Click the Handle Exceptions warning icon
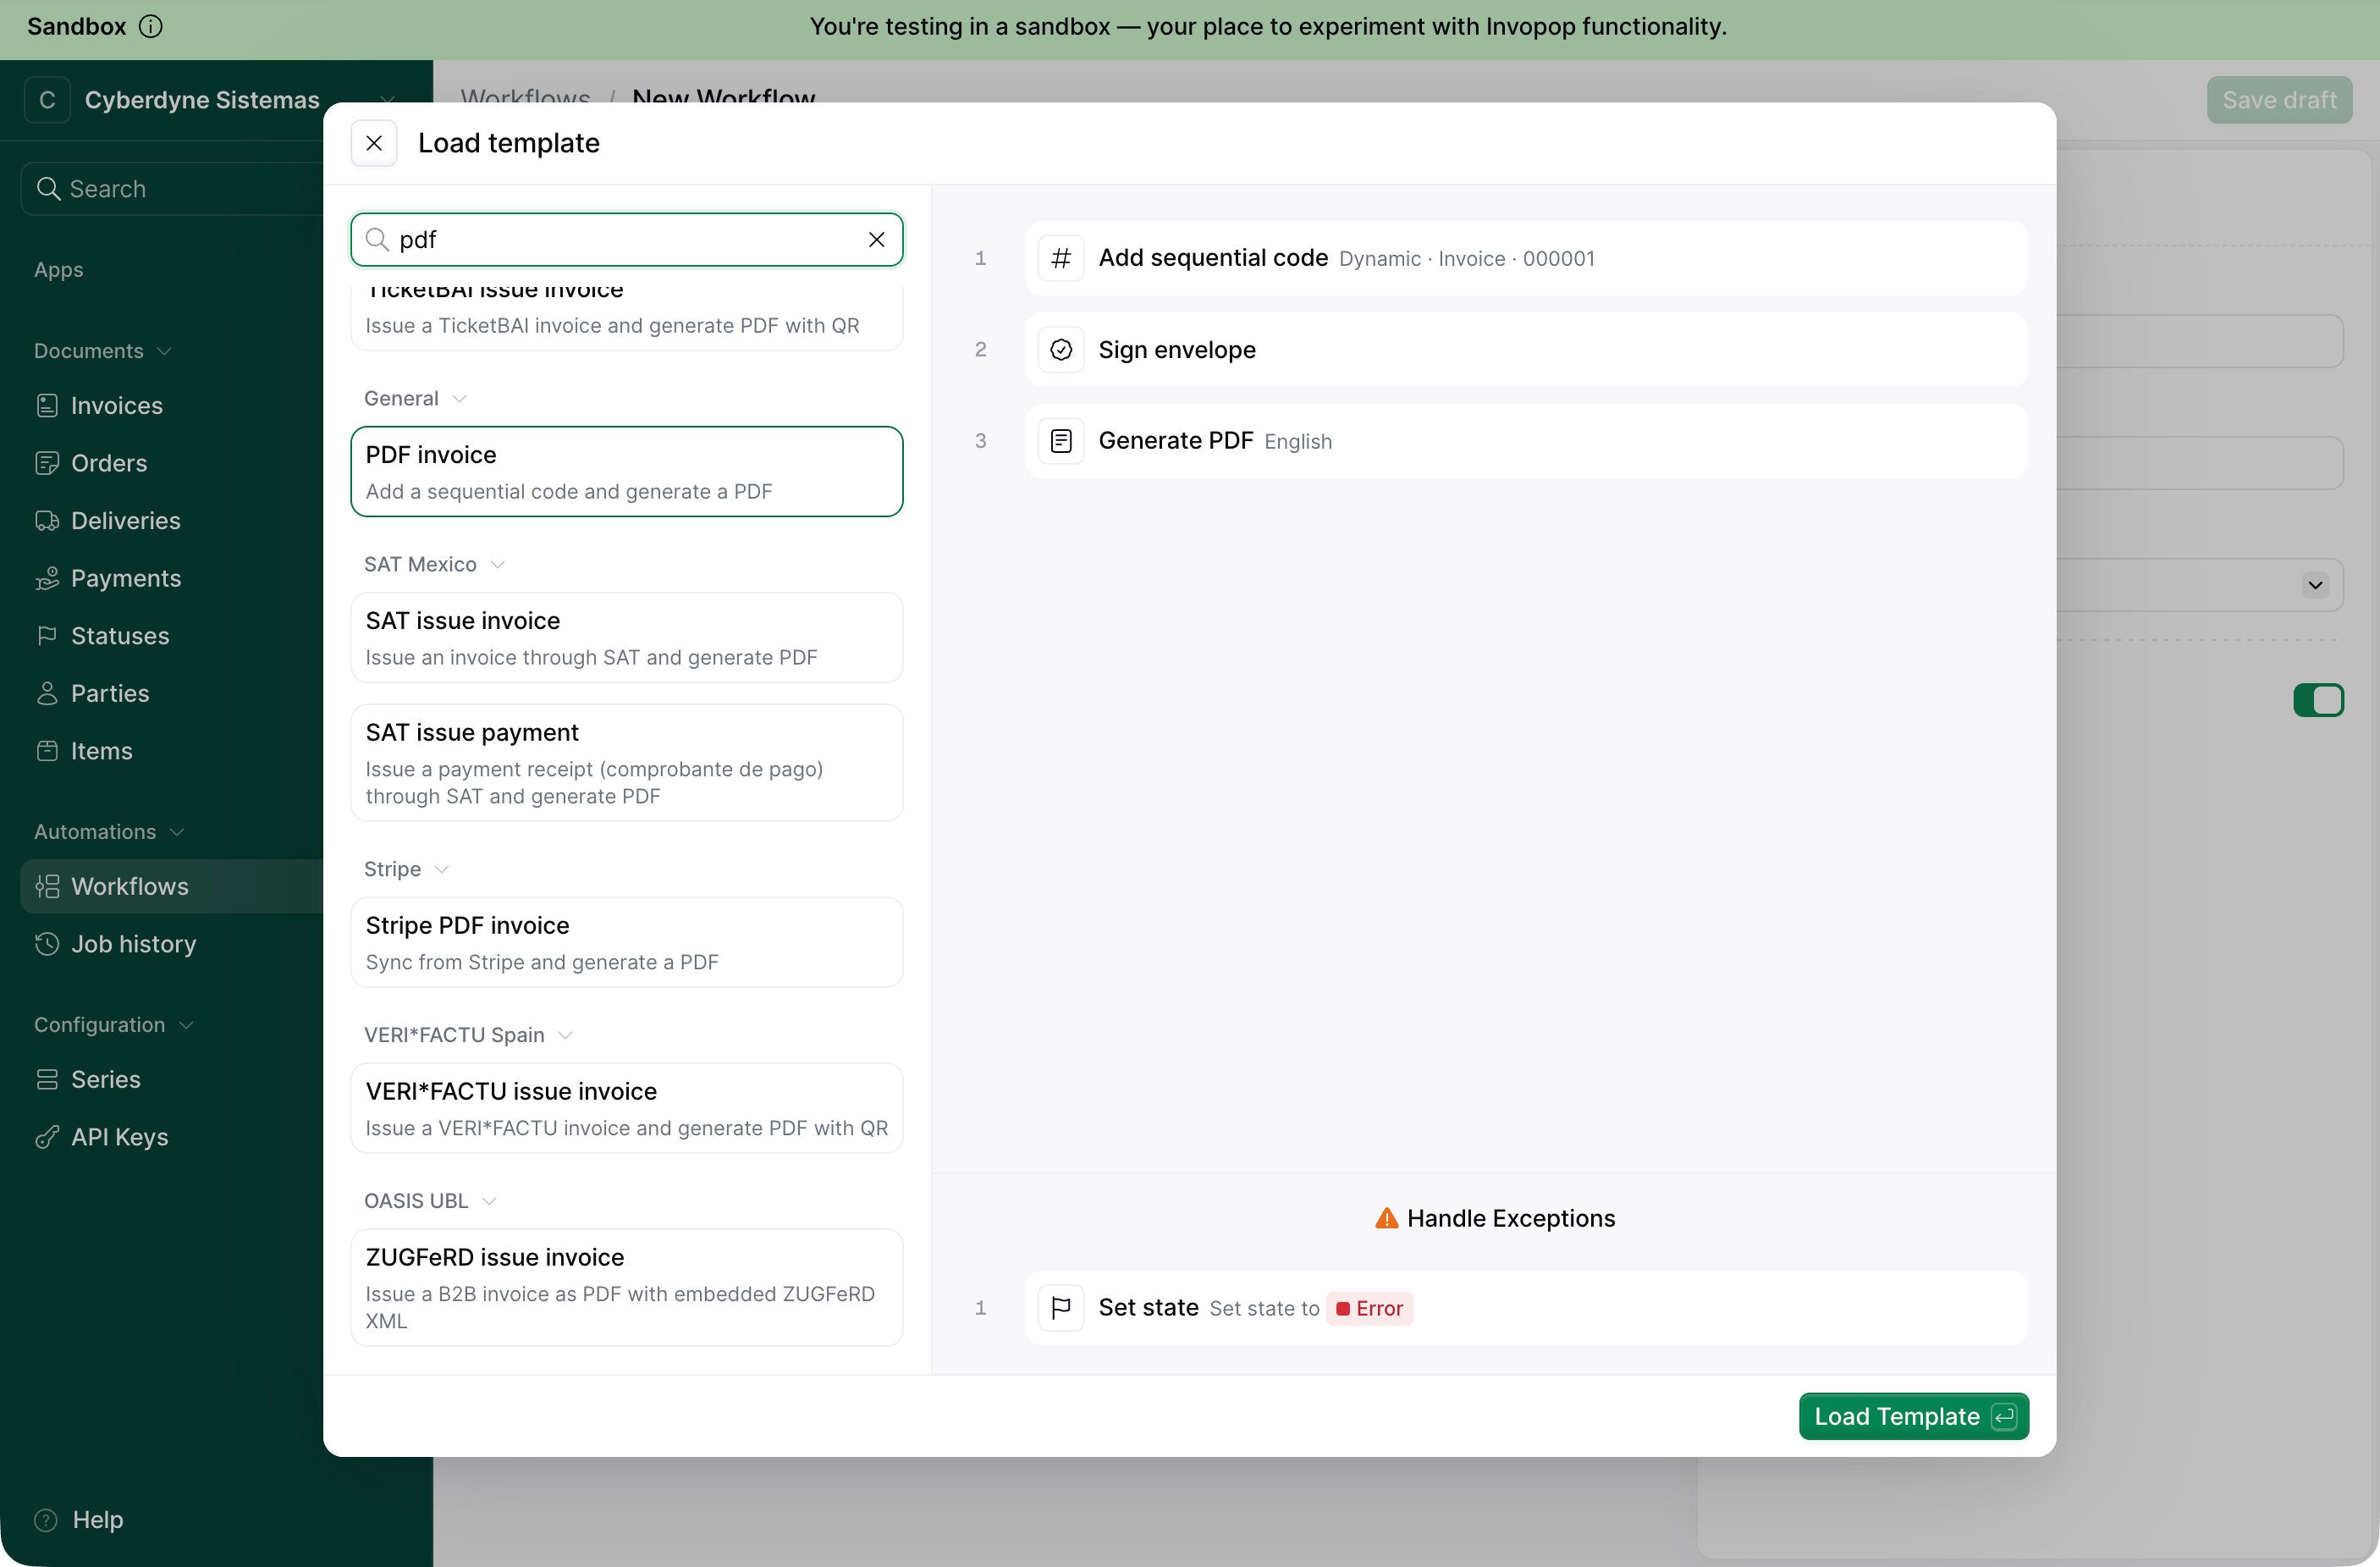2380x1567 pixels. pyautogui.click(x=1386, y=1218)
